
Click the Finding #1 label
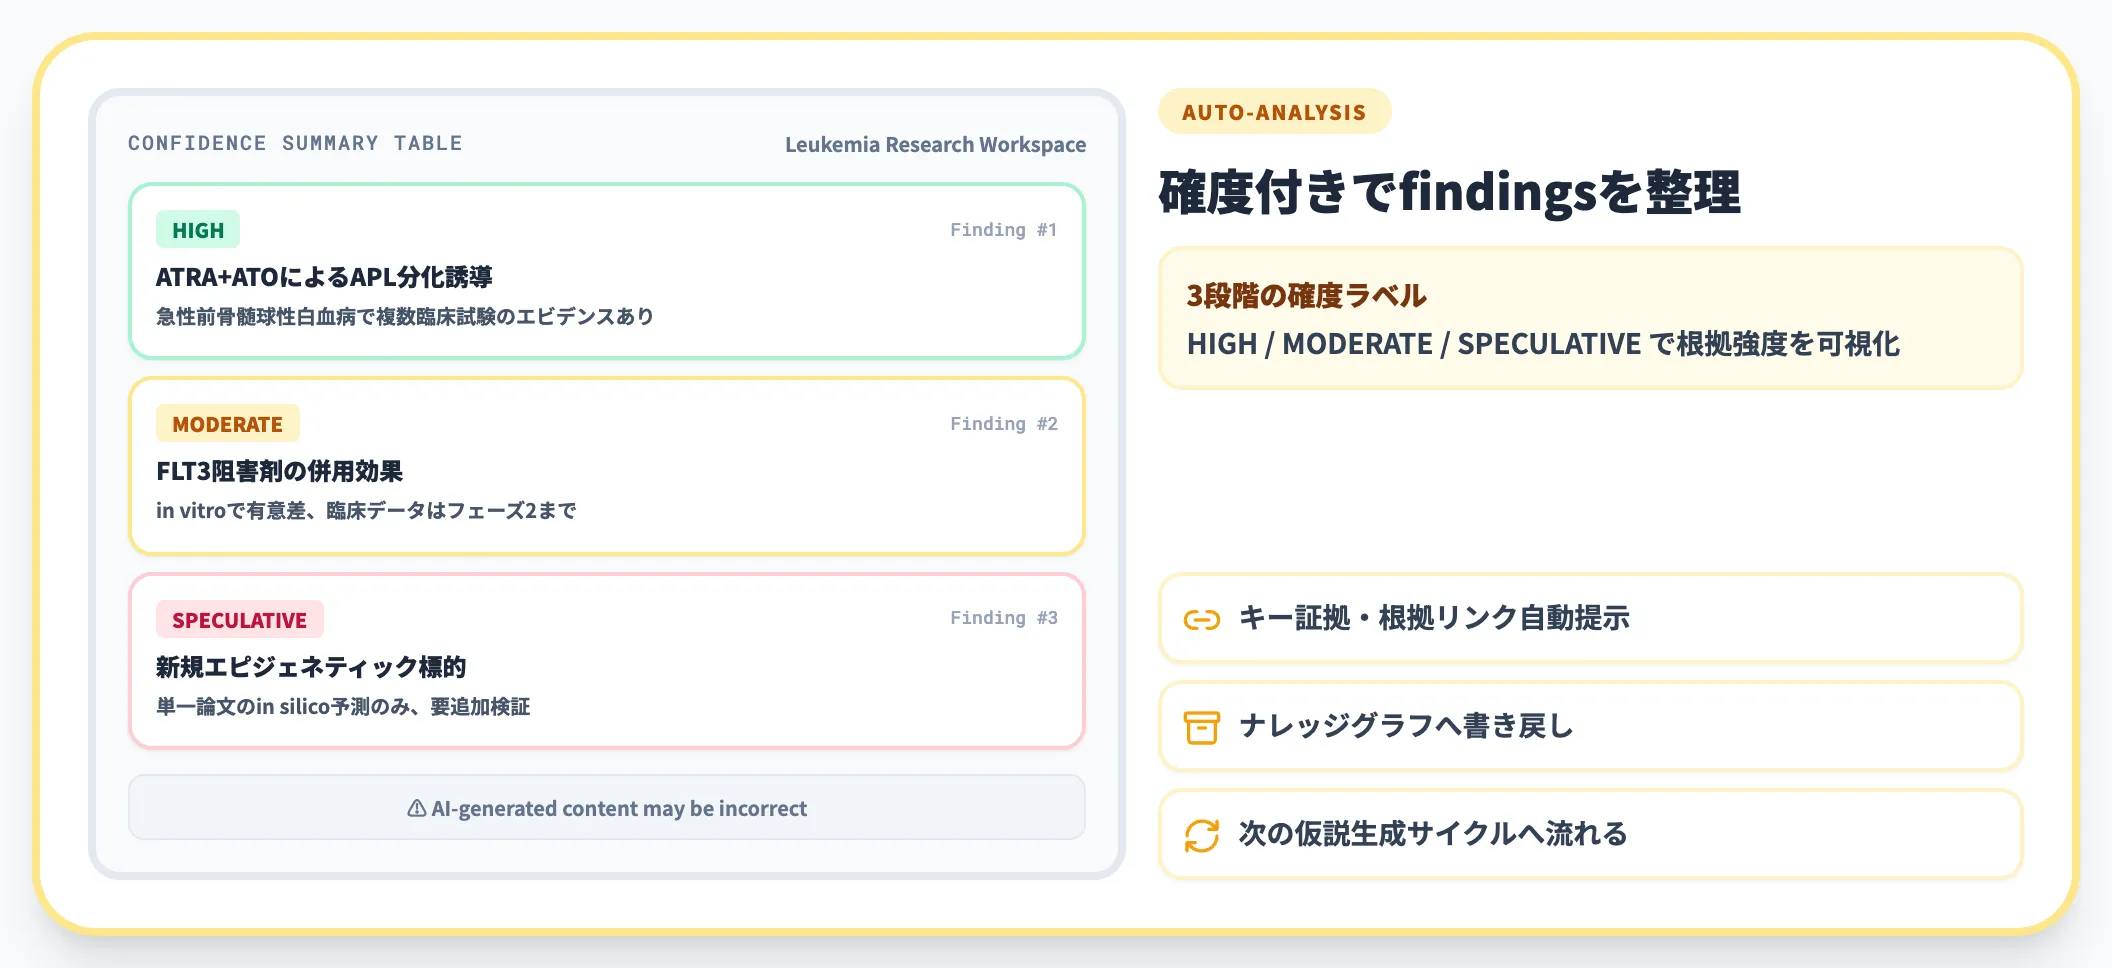click(x=1003, y=230)
